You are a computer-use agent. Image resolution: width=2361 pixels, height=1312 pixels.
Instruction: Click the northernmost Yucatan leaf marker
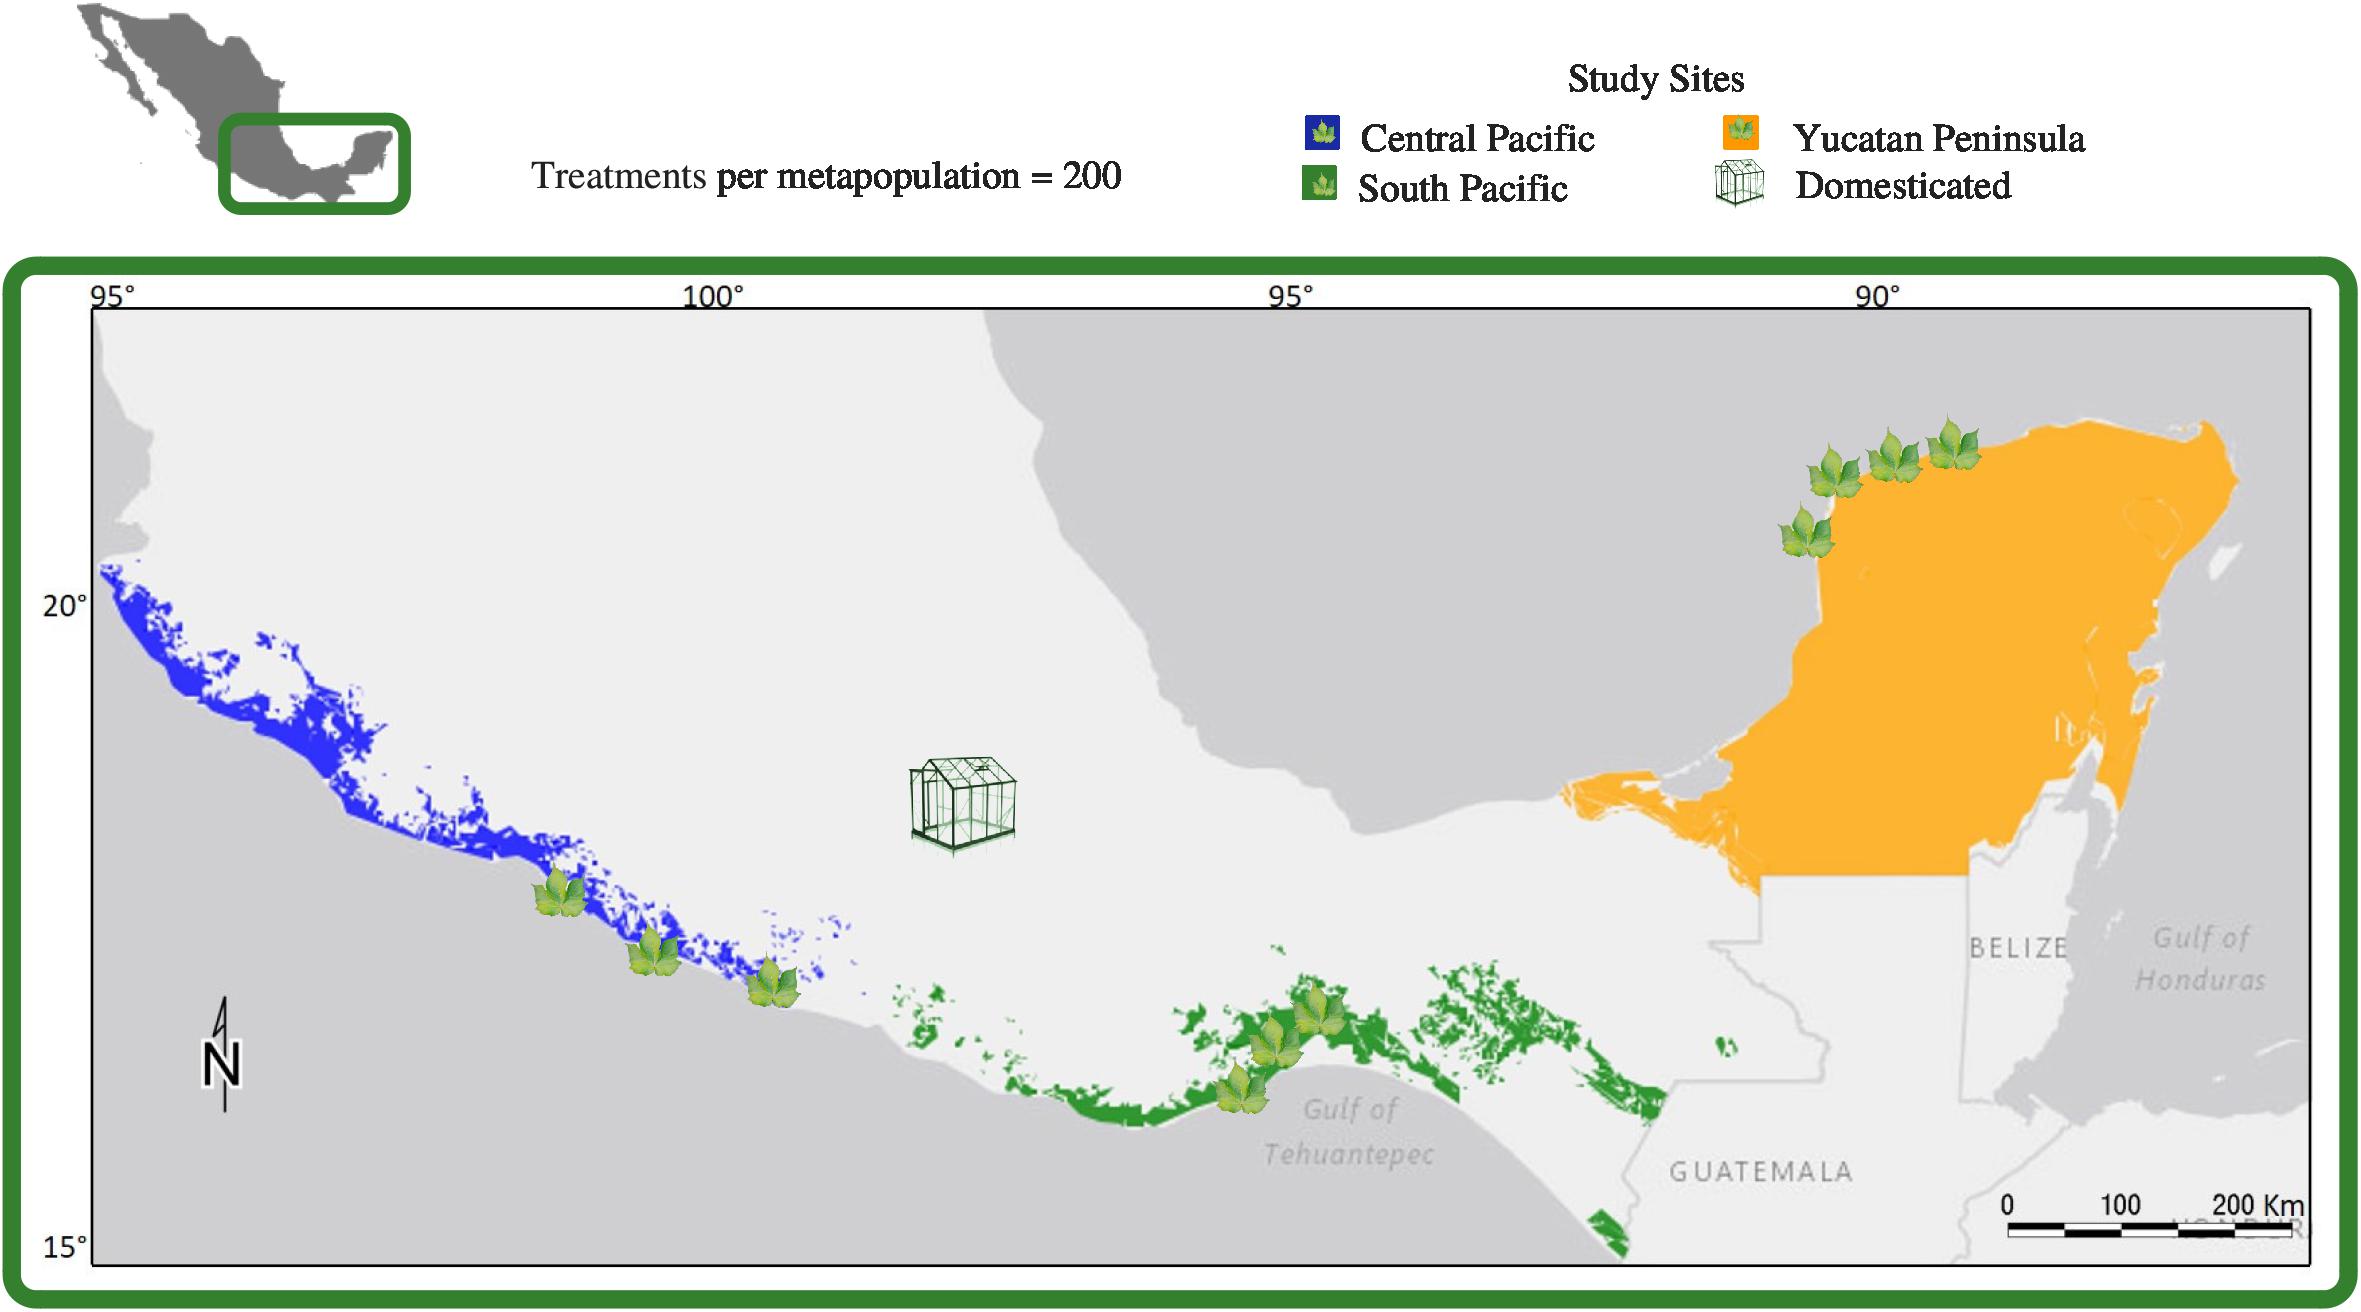[x=1952, y=445]
